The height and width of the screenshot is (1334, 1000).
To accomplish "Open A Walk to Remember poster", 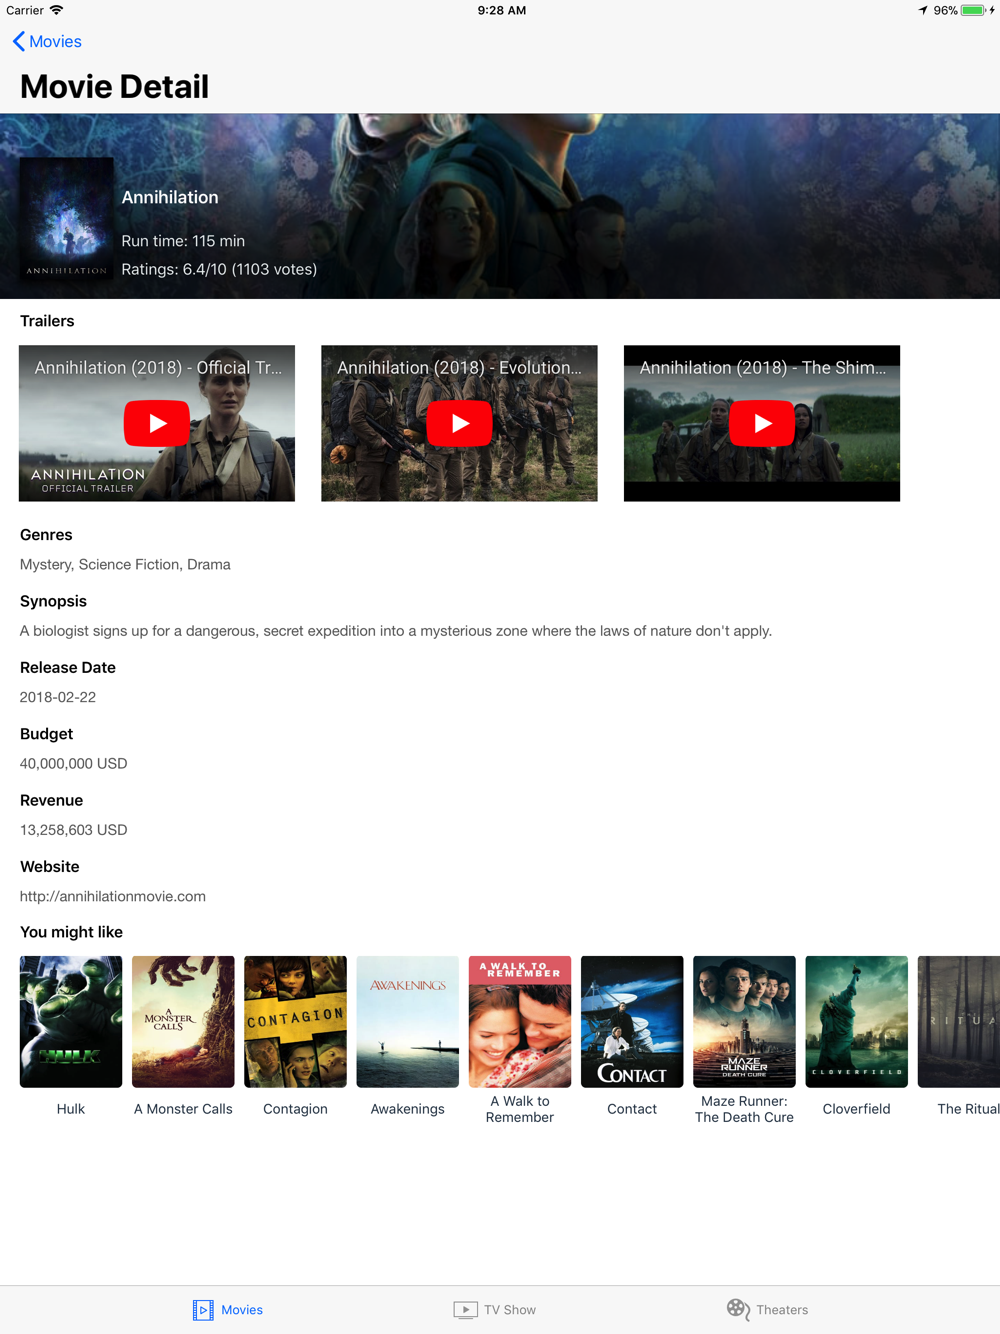I will 520,1021.
